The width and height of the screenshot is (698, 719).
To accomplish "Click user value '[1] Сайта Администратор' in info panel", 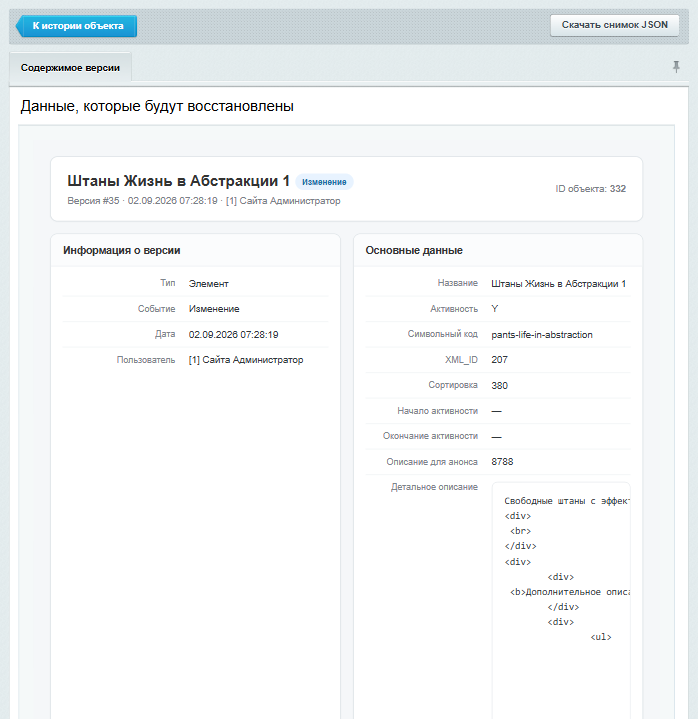I will click(246, 360).
